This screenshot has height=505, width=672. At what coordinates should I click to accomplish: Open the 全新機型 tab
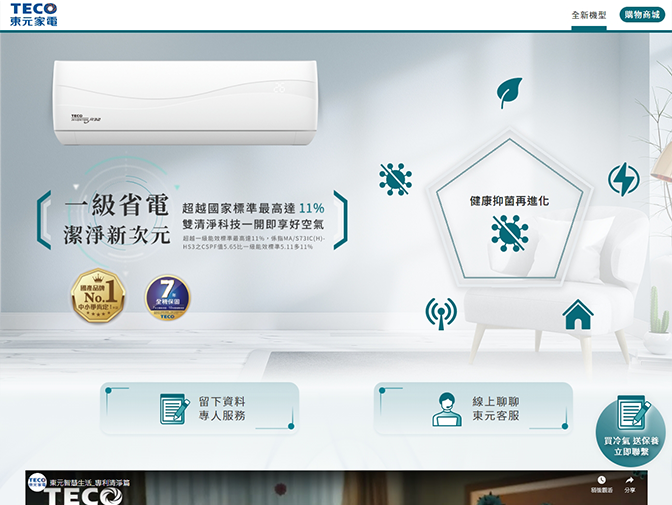(589, 15)
